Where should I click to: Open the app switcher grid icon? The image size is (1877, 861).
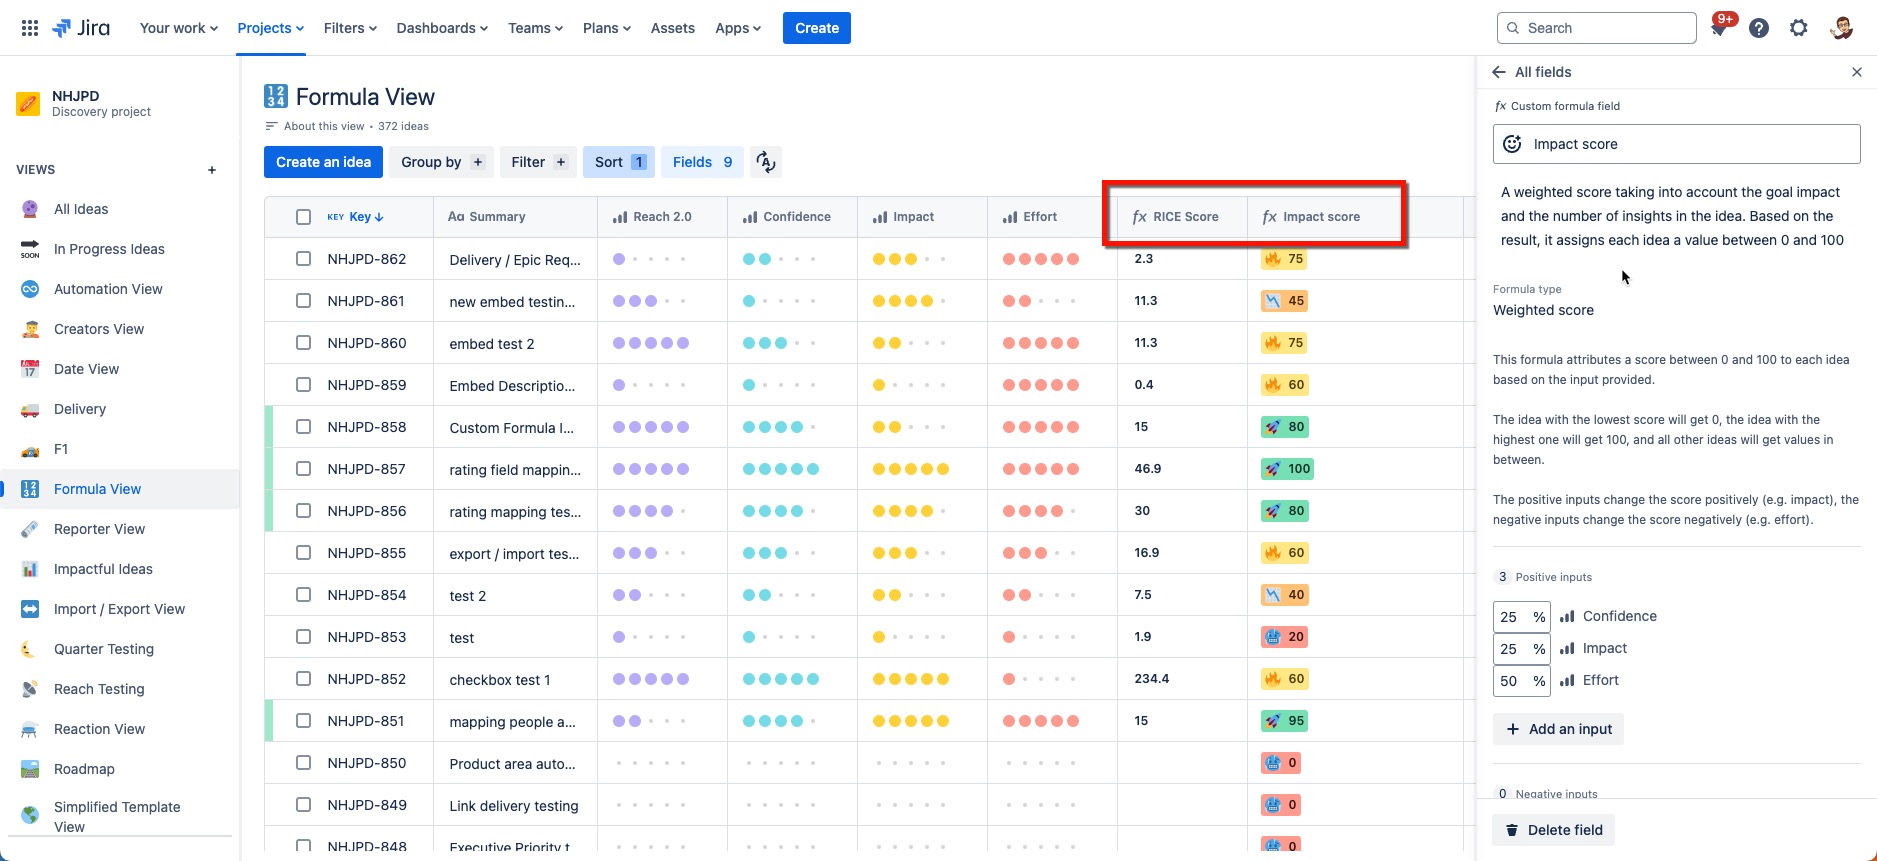point(30,28)
